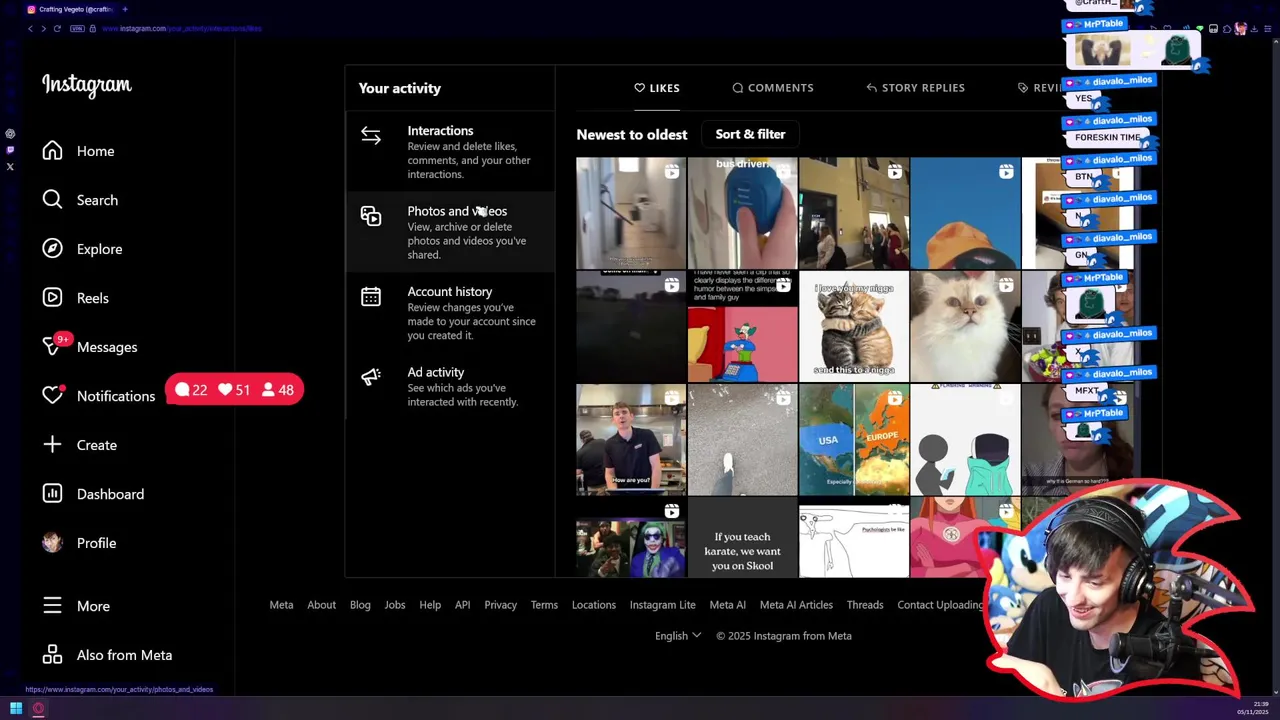The height and width of the screenshot is (720, 1280).
Task: Open the Joker costume reel thumbnail
Action: (631, 538)
